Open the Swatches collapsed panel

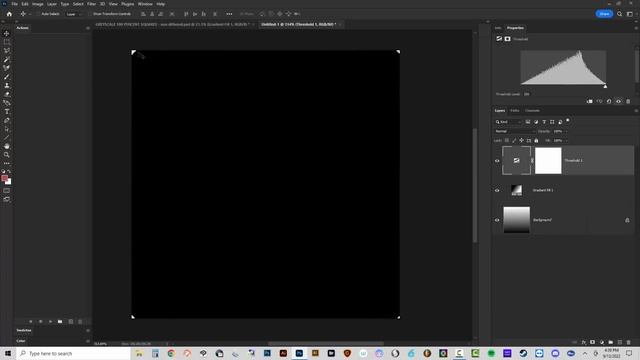(24, 330)
